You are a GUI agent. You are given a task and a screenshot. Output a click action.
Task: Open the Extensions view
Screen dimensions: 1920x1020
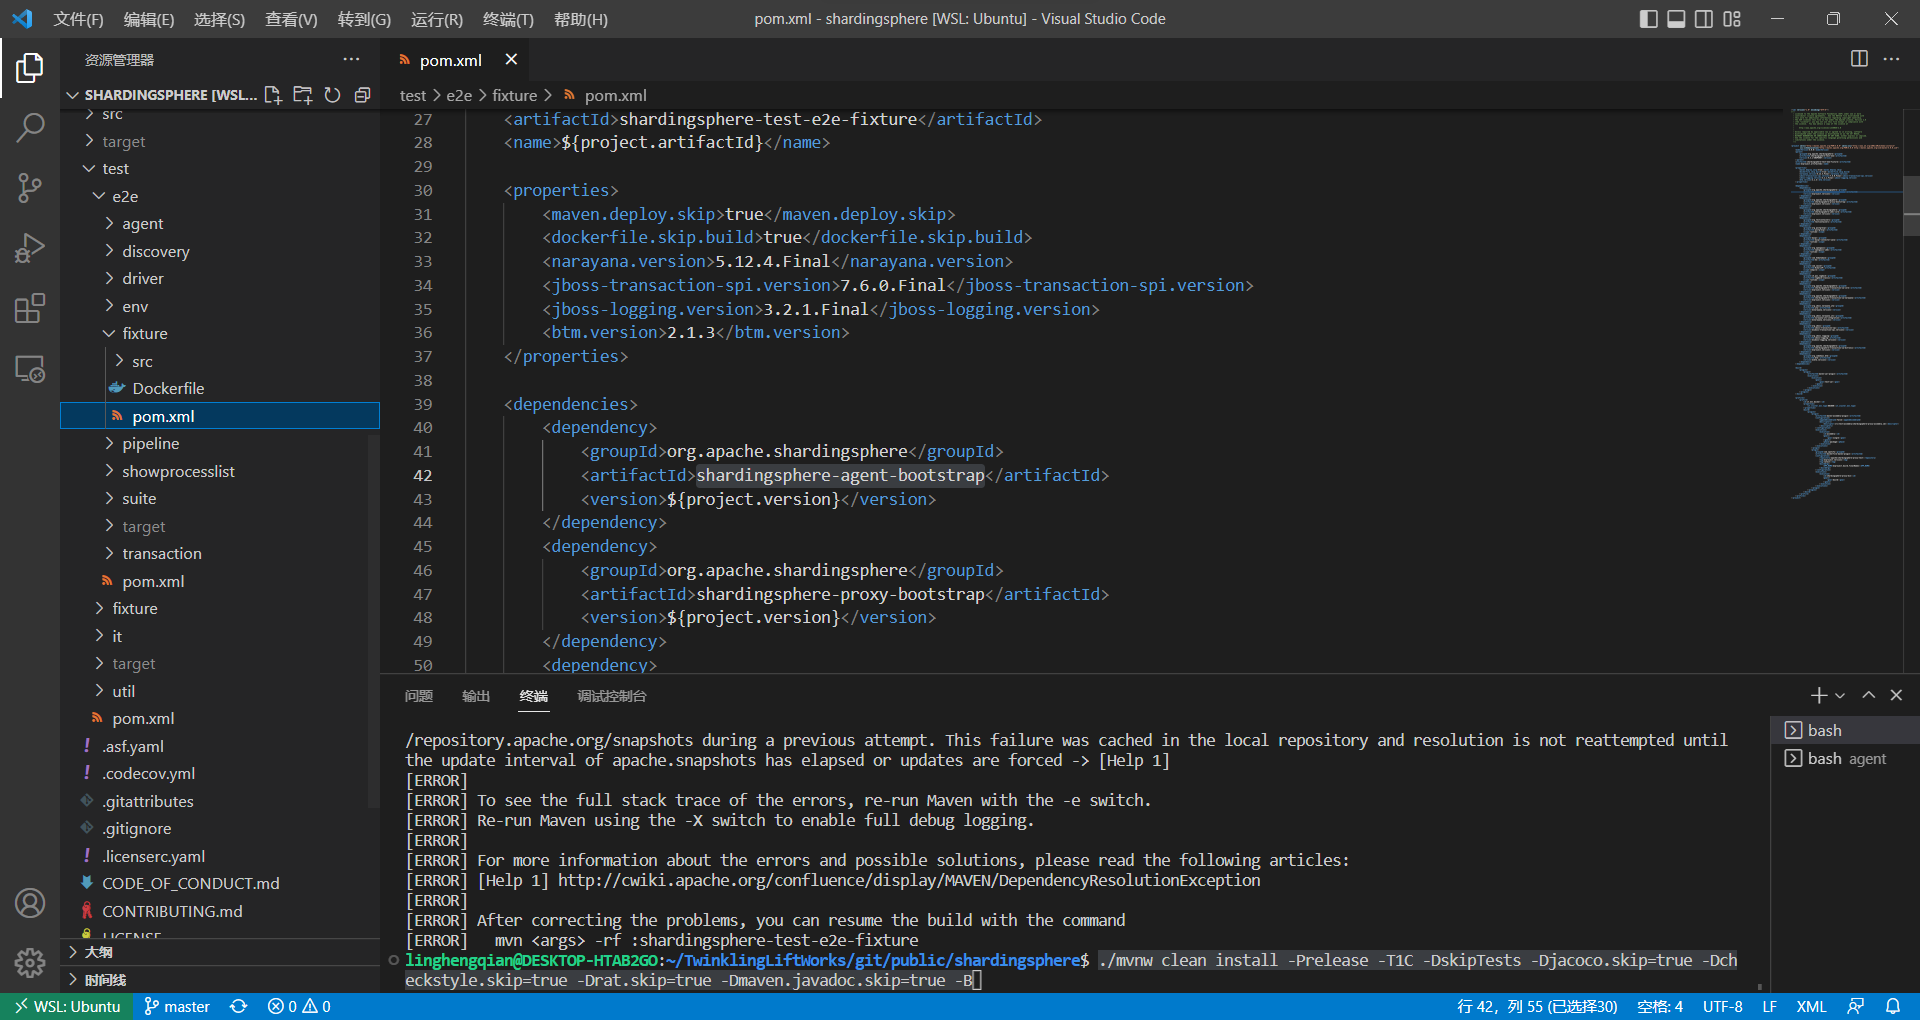pos(30,308)
